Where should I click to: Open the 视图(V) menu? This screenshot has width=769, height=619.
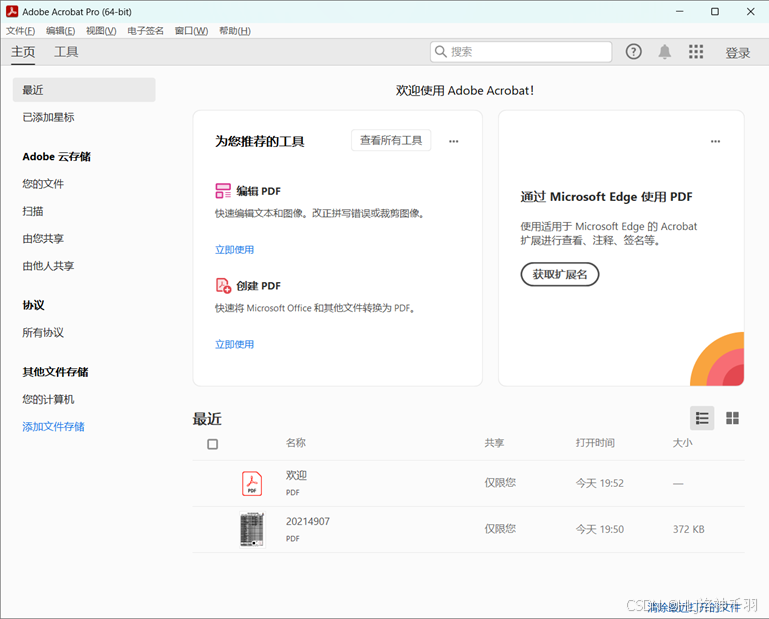pyautogui.click(x=101, y=31)
